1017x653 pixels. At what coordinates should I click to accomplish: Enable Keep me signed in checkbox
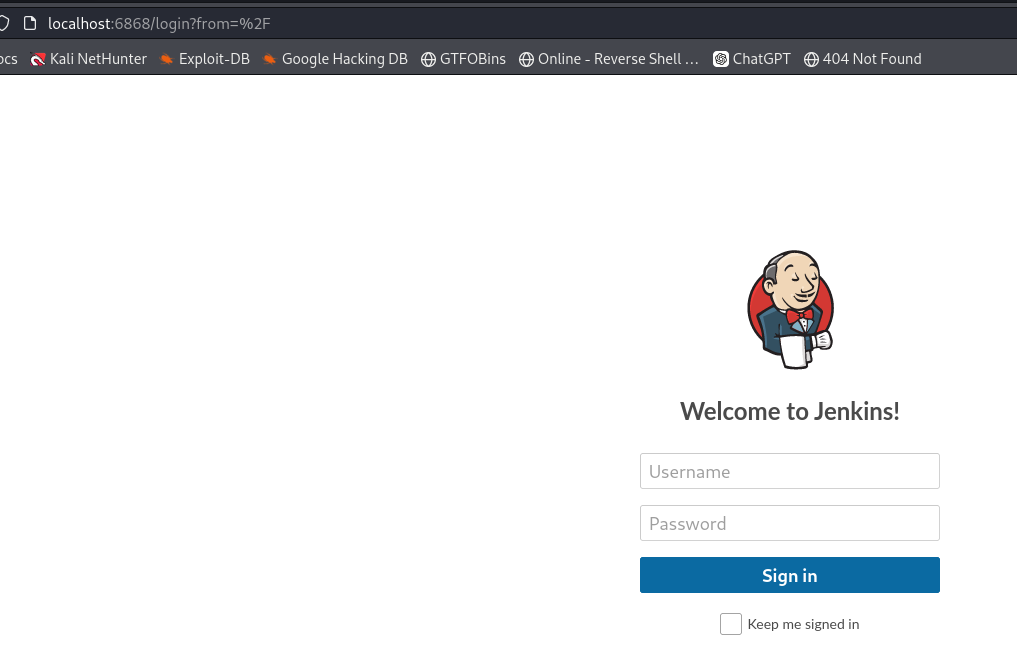click(x=730, y=624)
